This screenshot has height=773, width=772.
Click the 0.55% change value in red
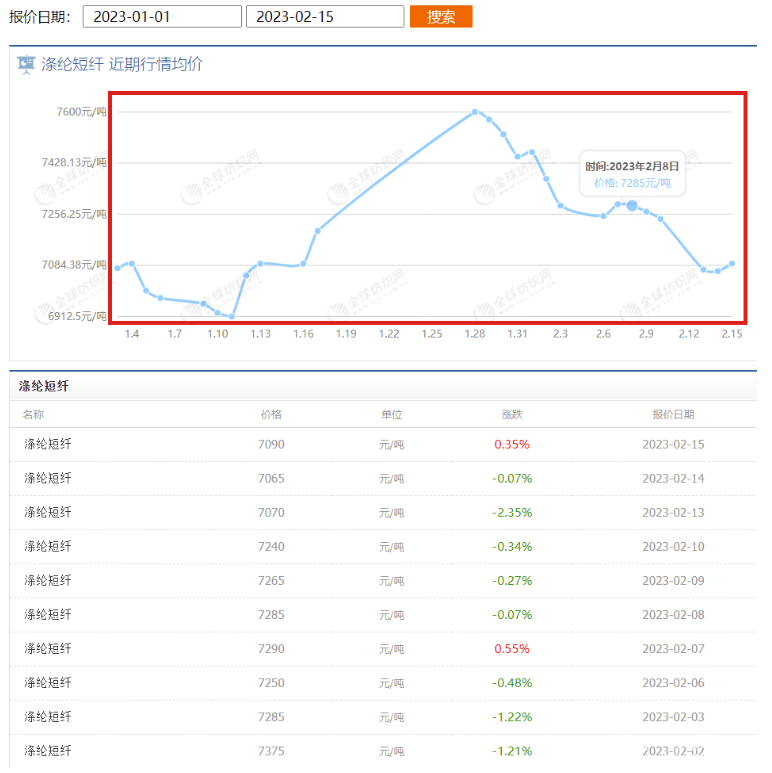pyautogui.click(x=511, y=649)
